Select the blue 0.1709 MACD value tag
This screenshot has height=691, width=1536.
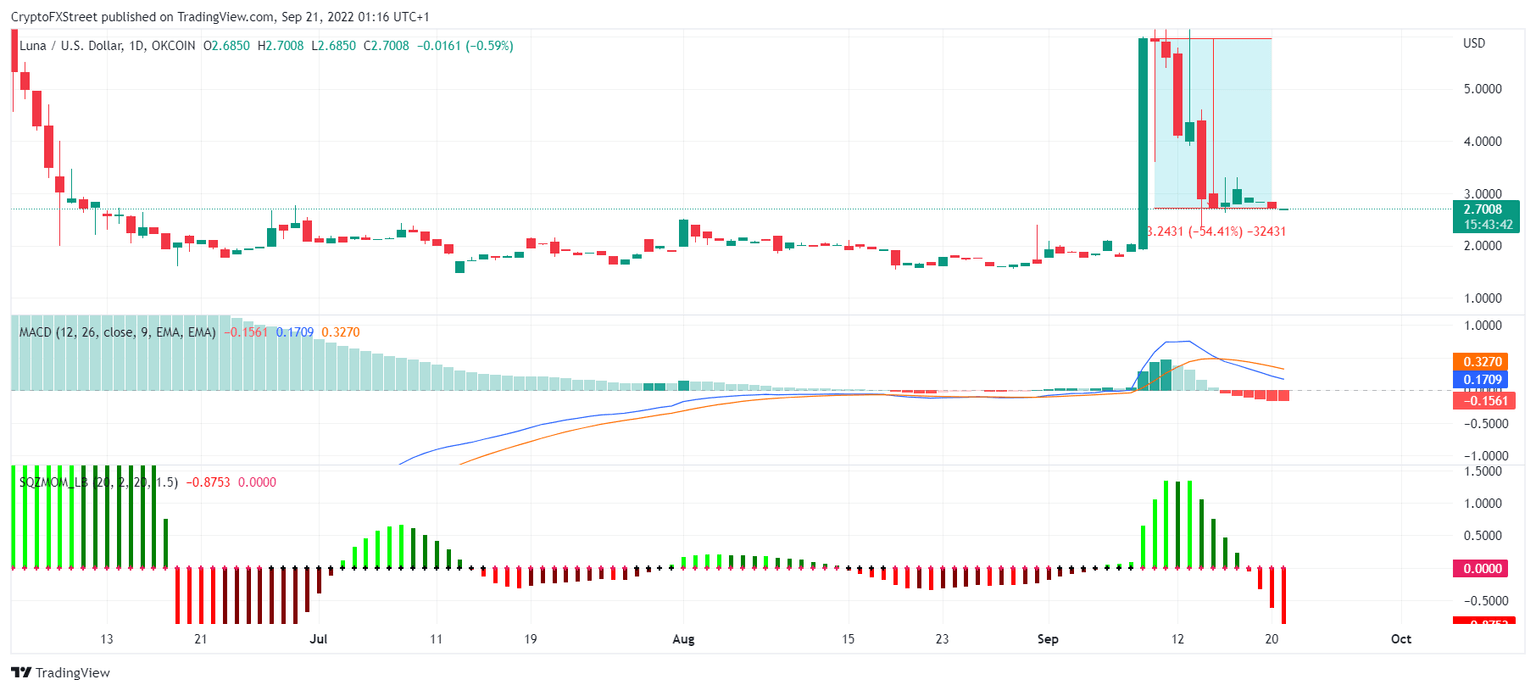coord(1484,380)
